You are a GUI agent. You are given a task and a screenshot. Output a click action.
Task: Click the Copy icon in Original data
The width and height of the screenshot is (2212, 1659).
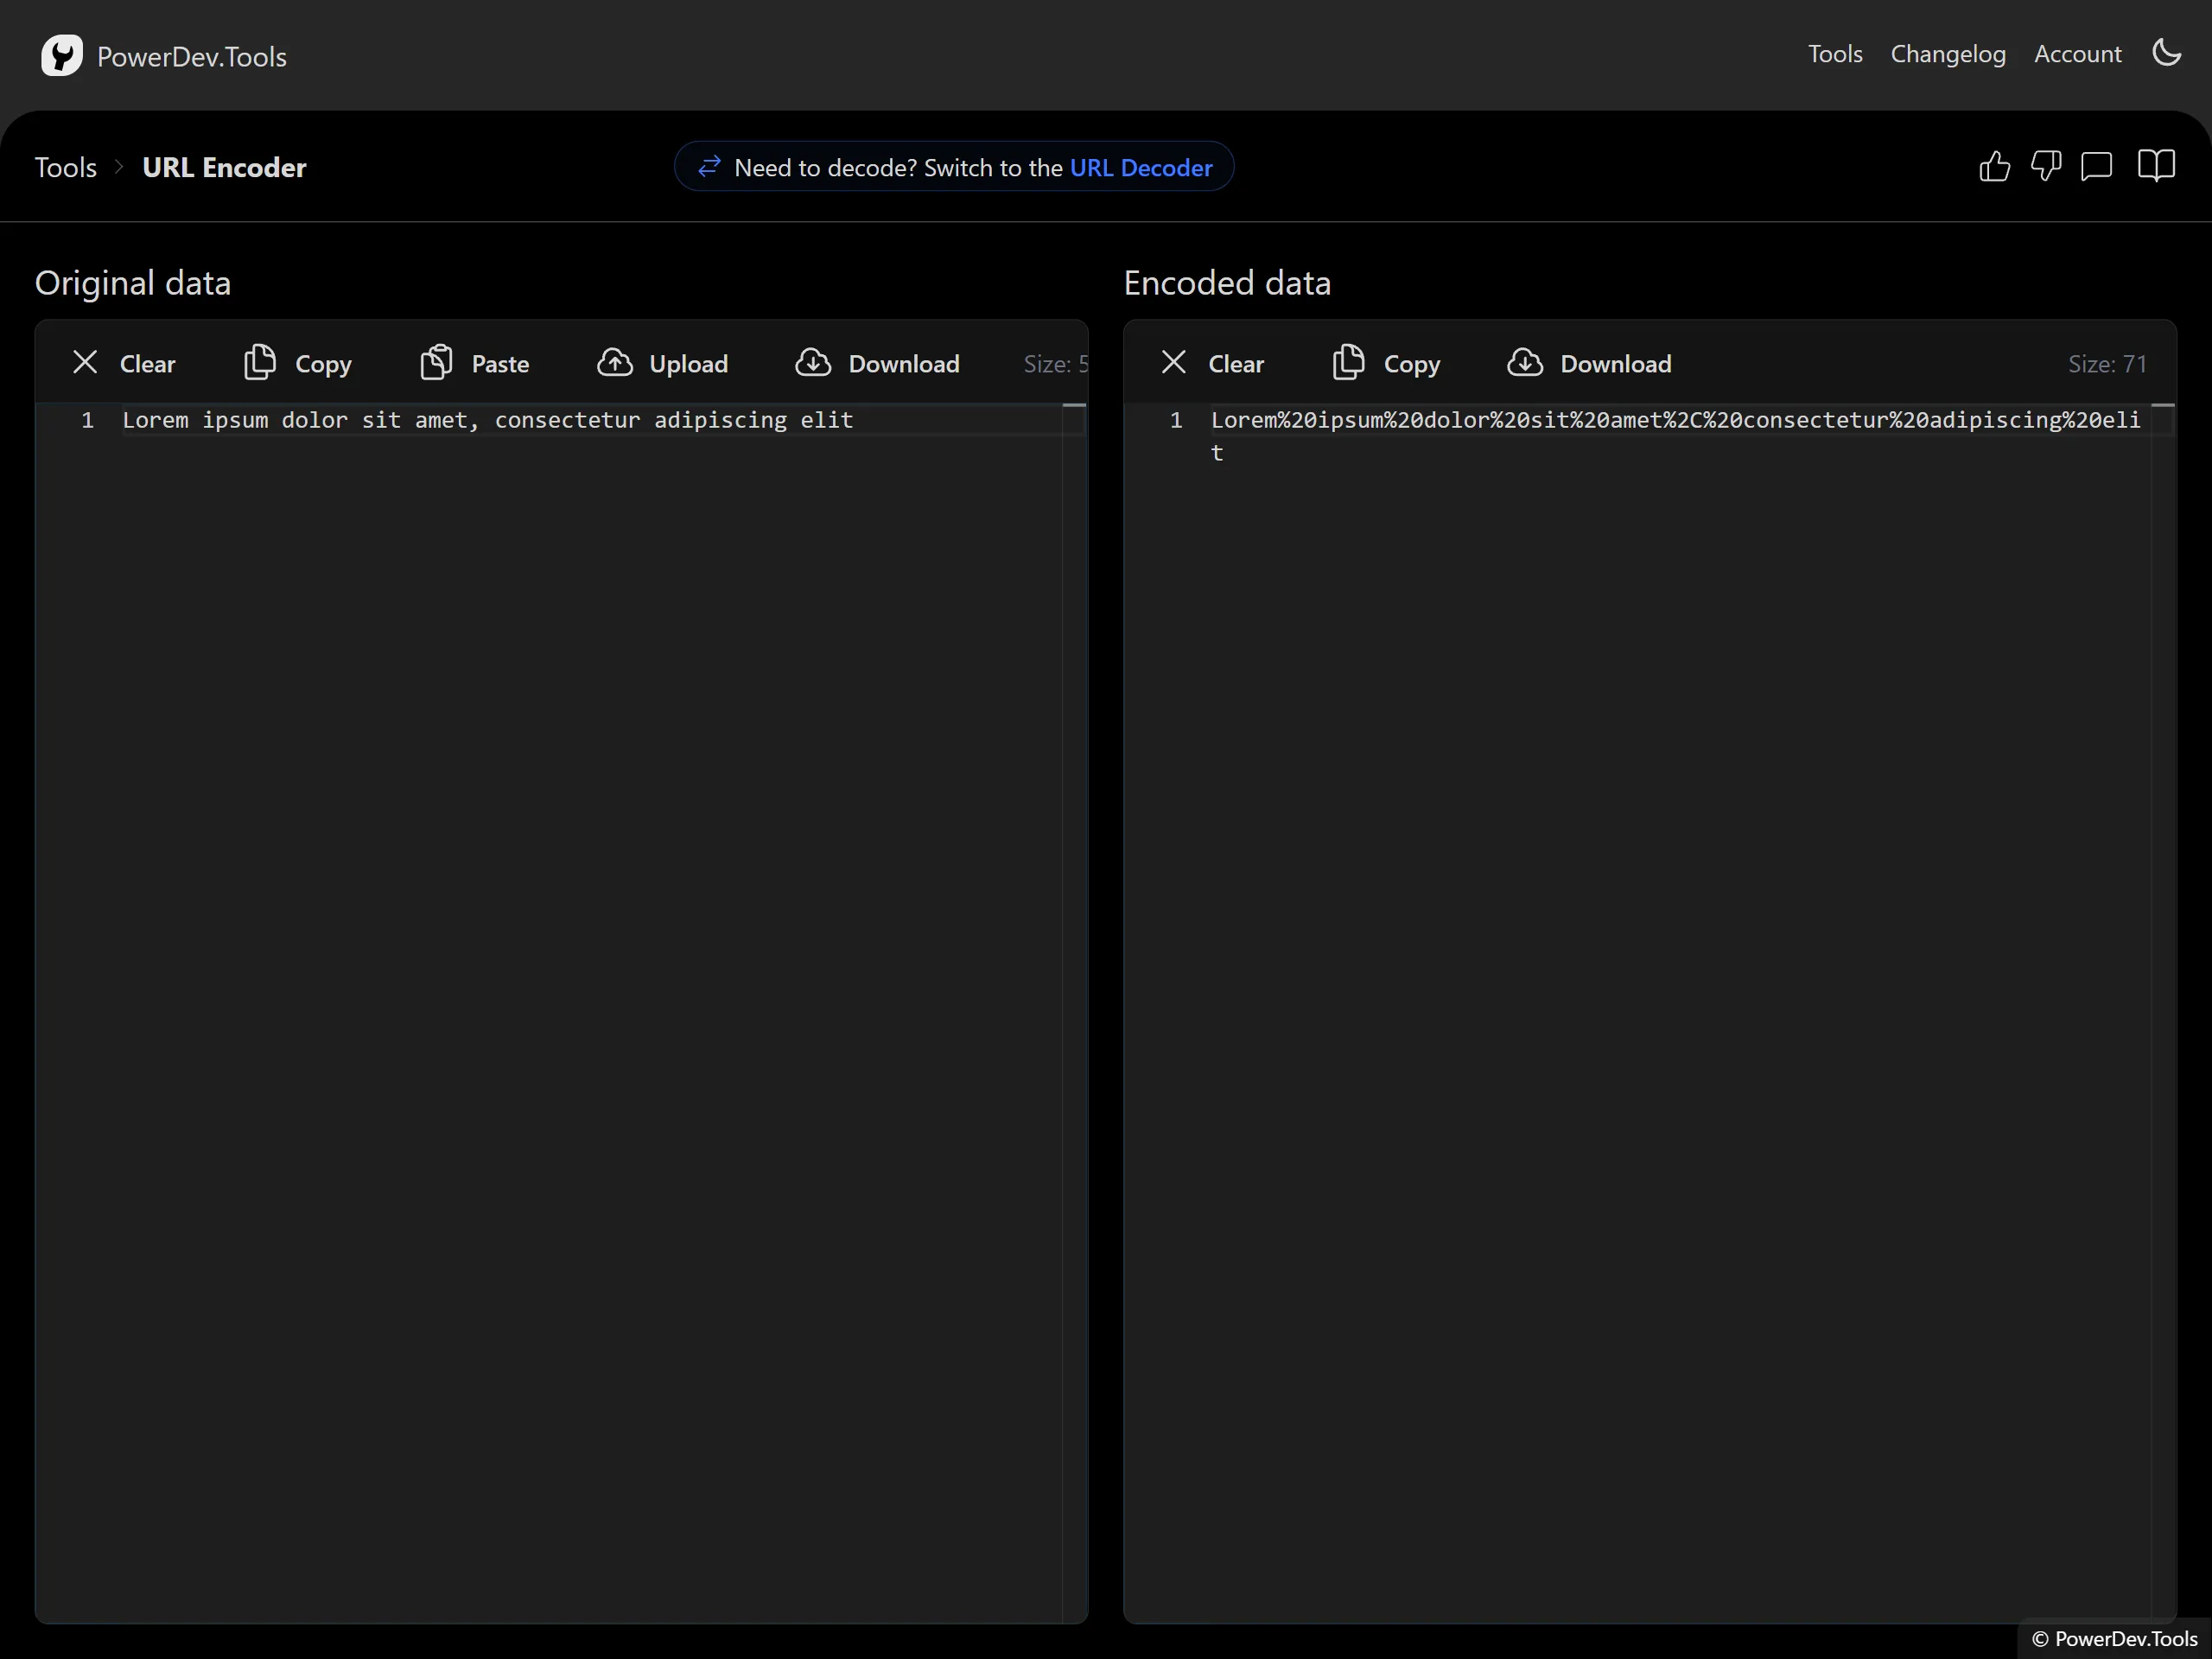pyautogui.click(x=260, y=362)
